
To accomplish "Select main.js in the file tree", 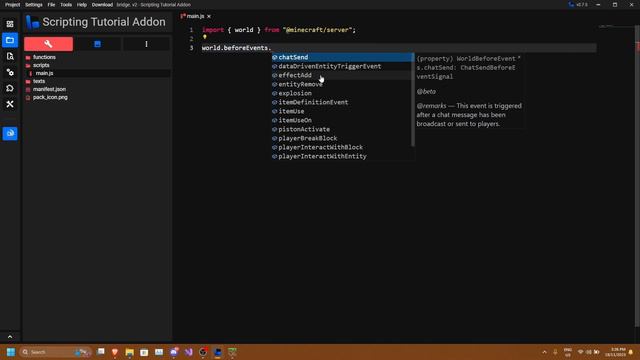I will [44, 73].
